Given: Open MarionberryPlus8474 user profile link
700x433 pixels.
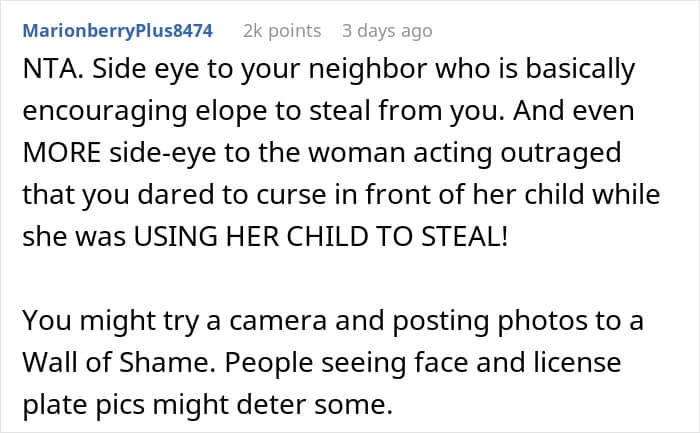Looking at the screenshot, I should [117, 31].
